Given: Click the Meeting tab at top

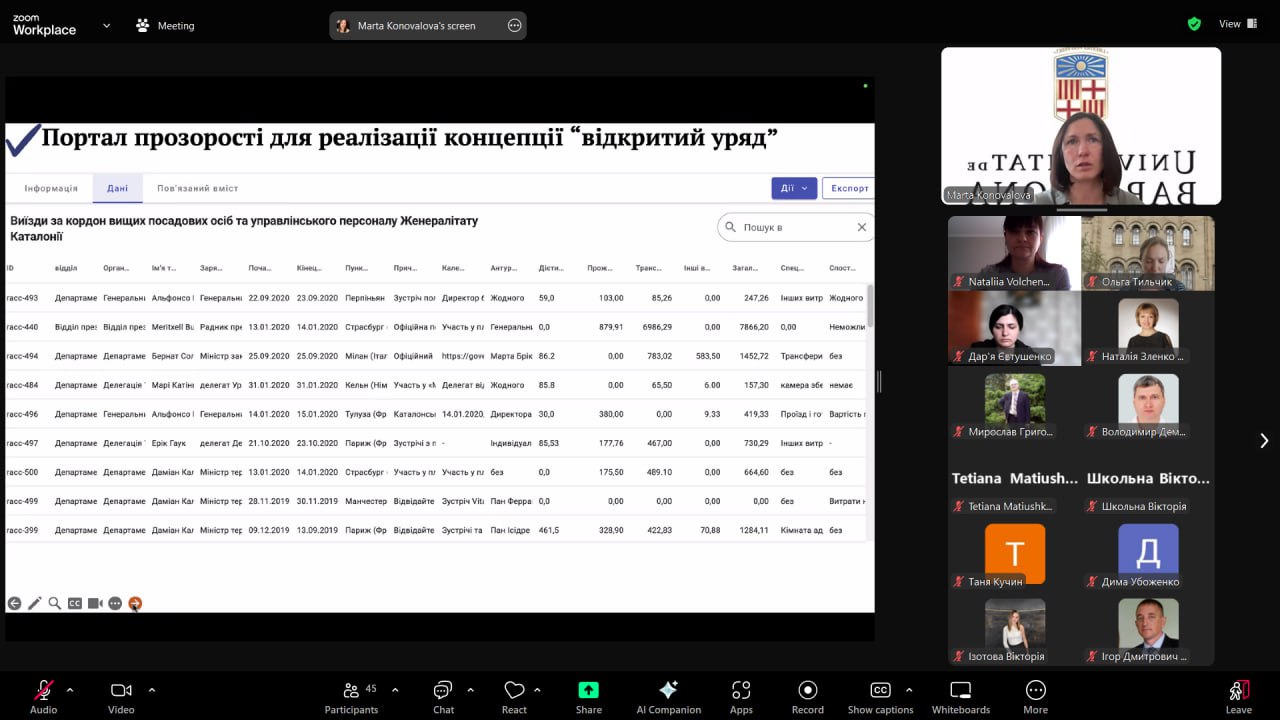Looking at the screenshot, I should (166, 26).
